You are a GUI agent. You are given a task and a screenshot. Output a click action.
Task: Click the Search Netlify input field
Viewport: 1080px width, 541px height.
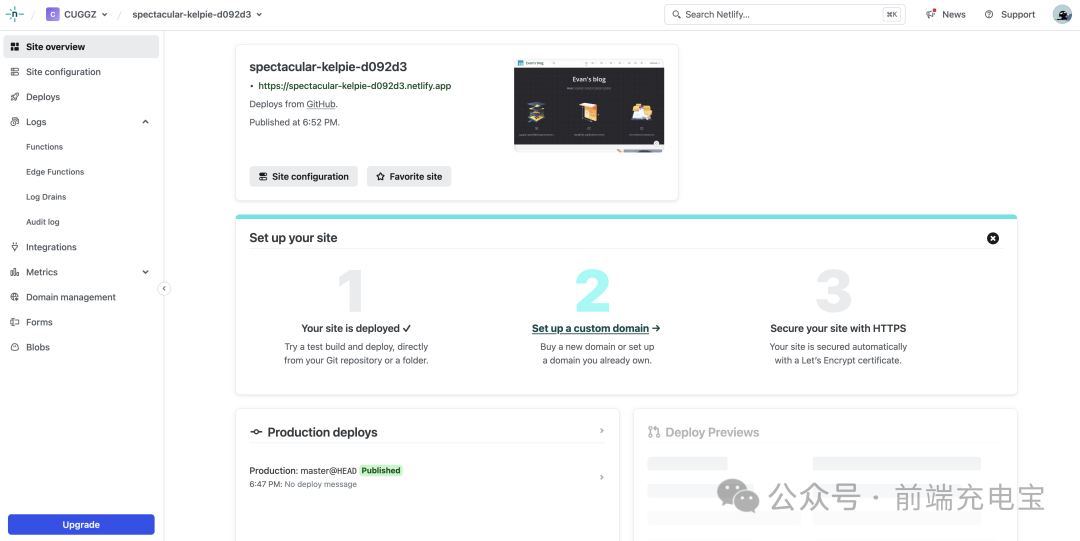pos(785,14)
